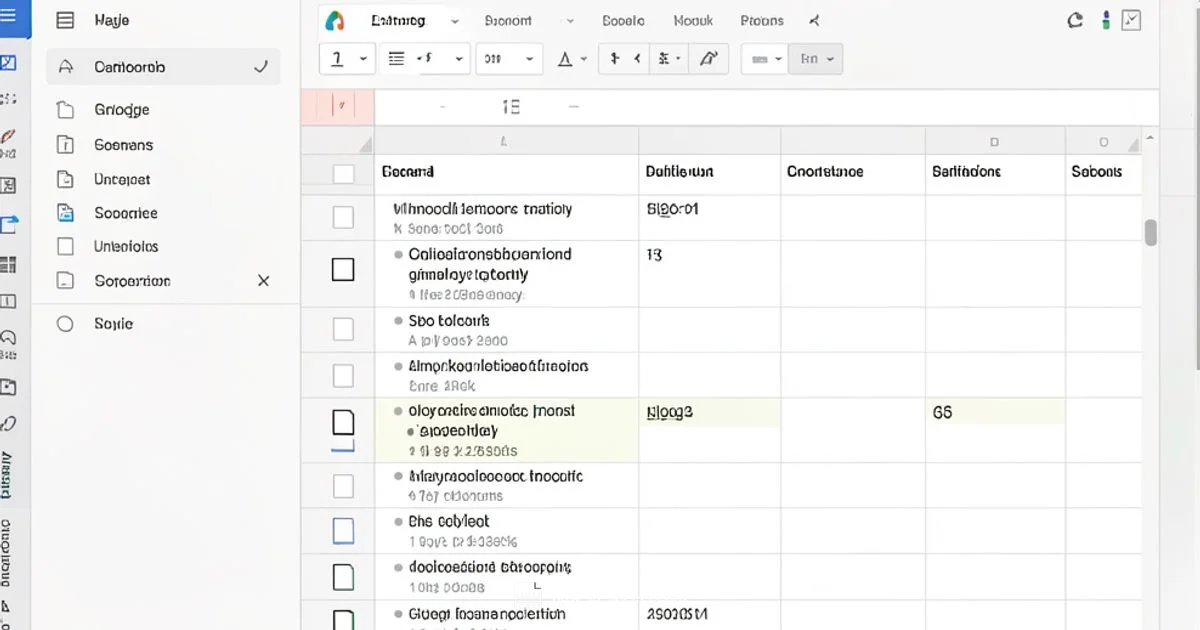Select the format painter pen icon
The height and width of the screenshot is (630, 1200).
[x=709, y=58]
